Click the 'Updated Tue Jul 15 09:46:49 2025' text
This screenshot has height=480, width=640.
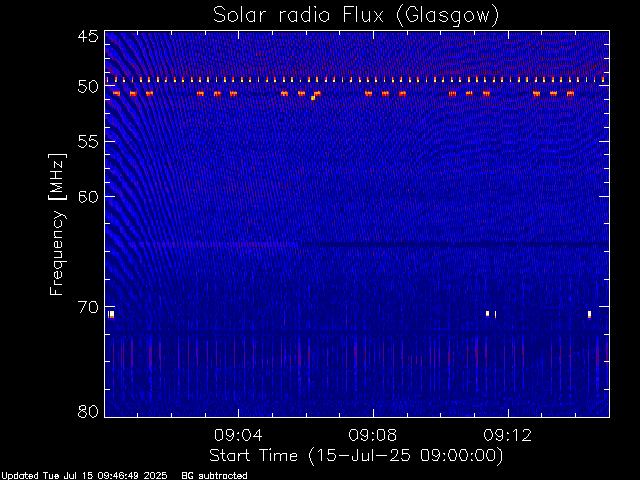[84, 476]
